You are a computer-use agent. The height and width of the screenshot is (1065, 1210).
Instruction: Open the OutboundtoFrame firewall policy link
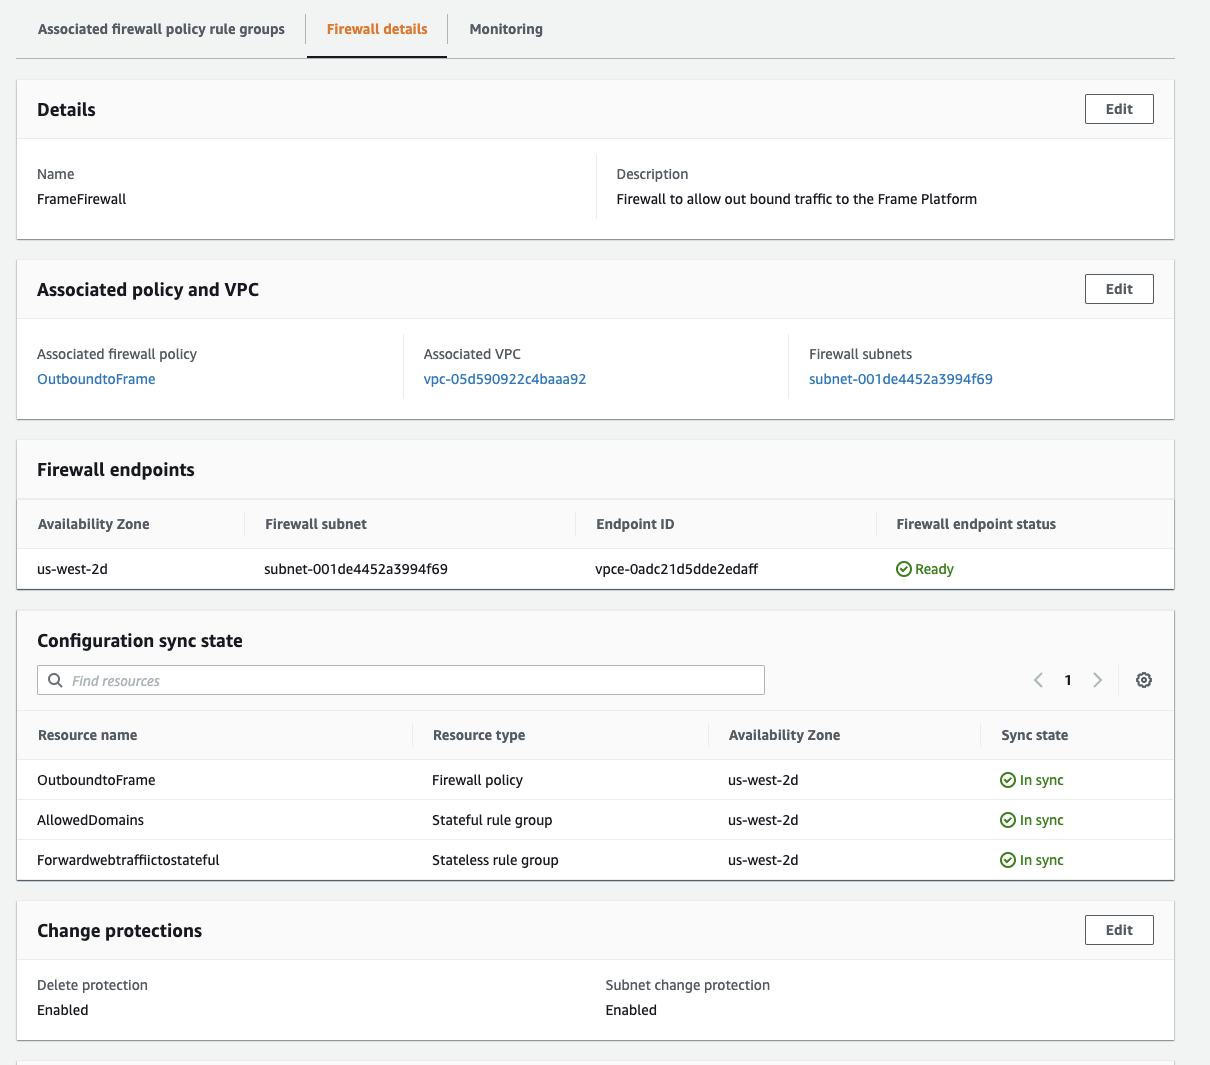point(96,379)
